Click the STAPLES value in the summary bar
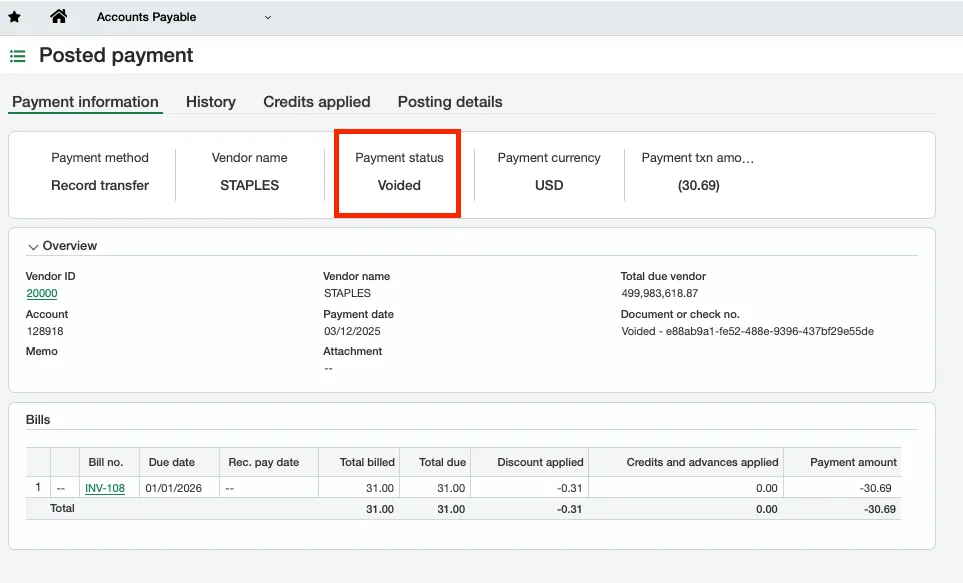This screenshot has height=583, width=963. [x=249, y=186]
